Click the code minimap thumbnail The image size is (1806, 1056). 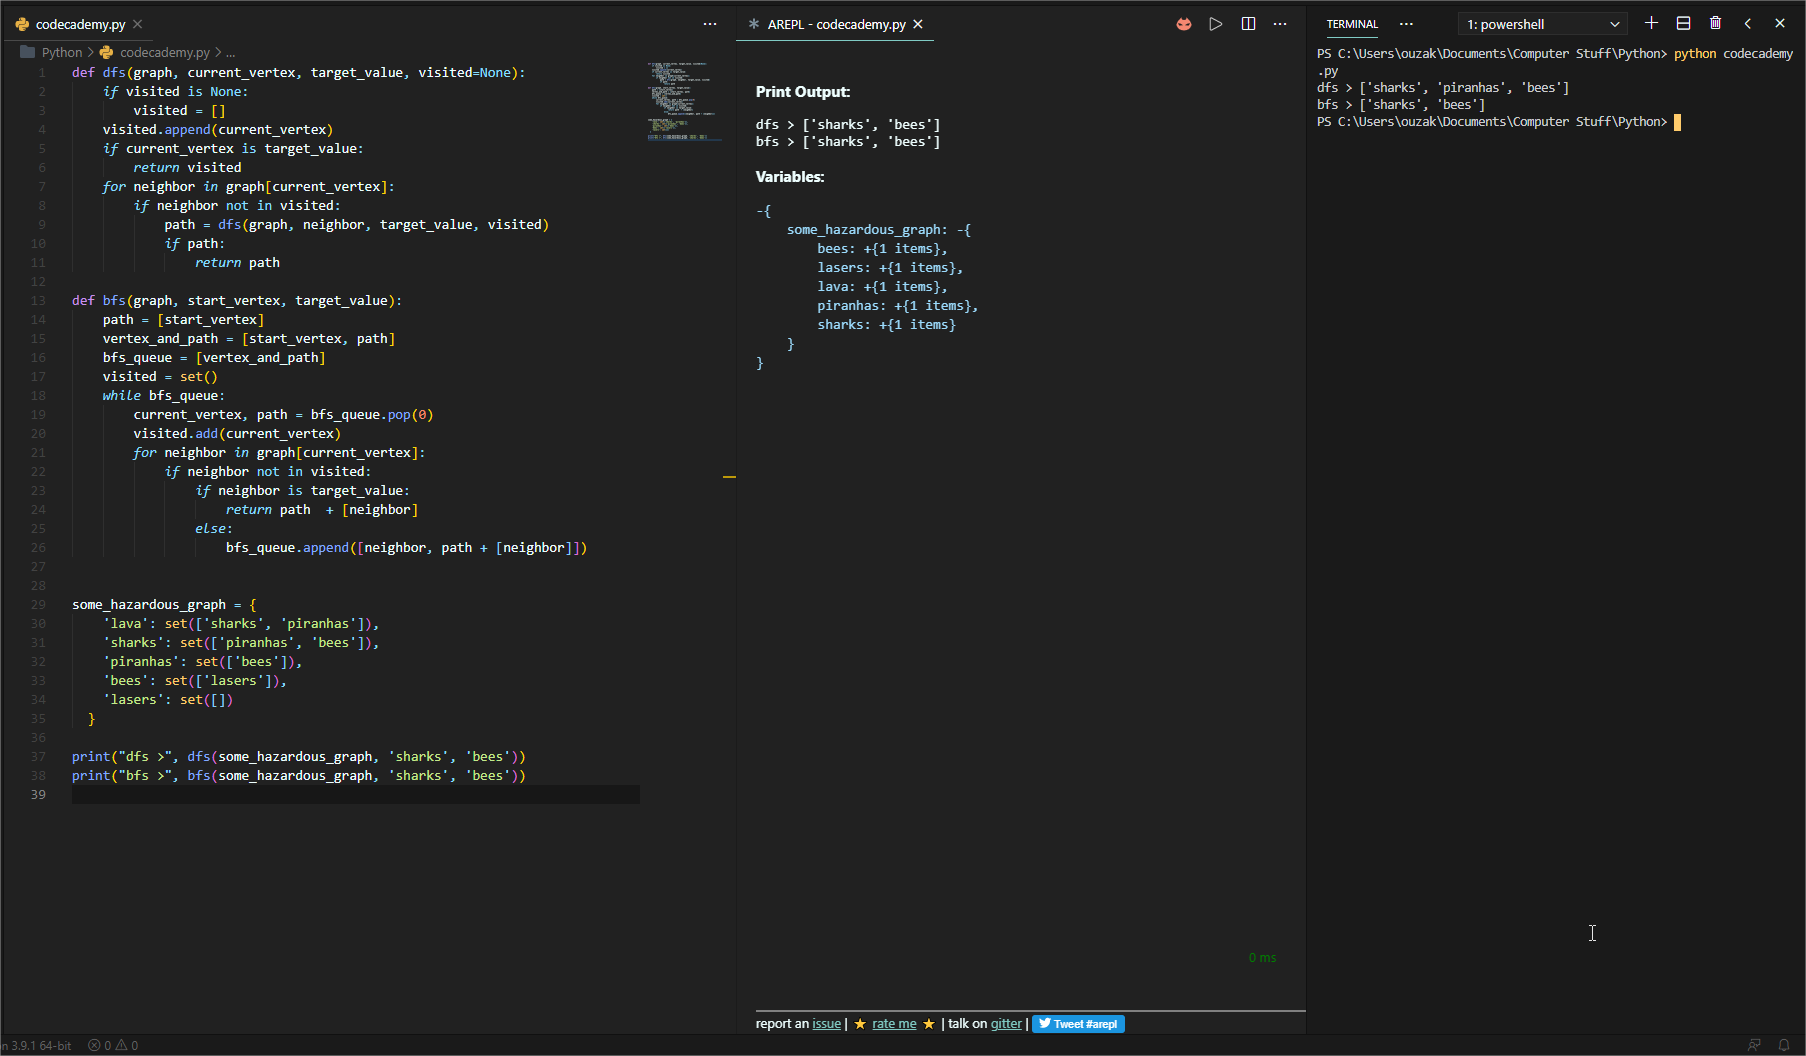point(683,100)
